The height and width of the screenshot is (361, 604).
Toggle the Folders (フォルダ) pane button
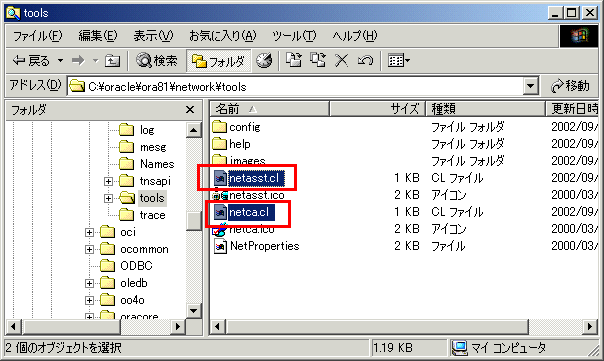[x=218, y=60]
